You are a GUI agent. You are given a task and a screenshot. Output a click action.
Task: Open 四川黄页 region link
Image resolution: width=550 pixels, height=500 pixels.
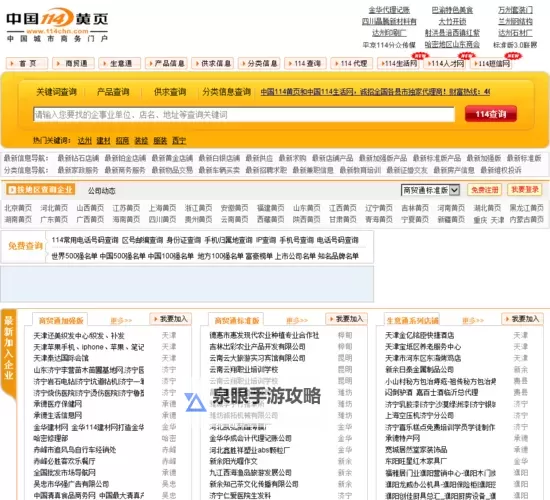pos(162,220)
